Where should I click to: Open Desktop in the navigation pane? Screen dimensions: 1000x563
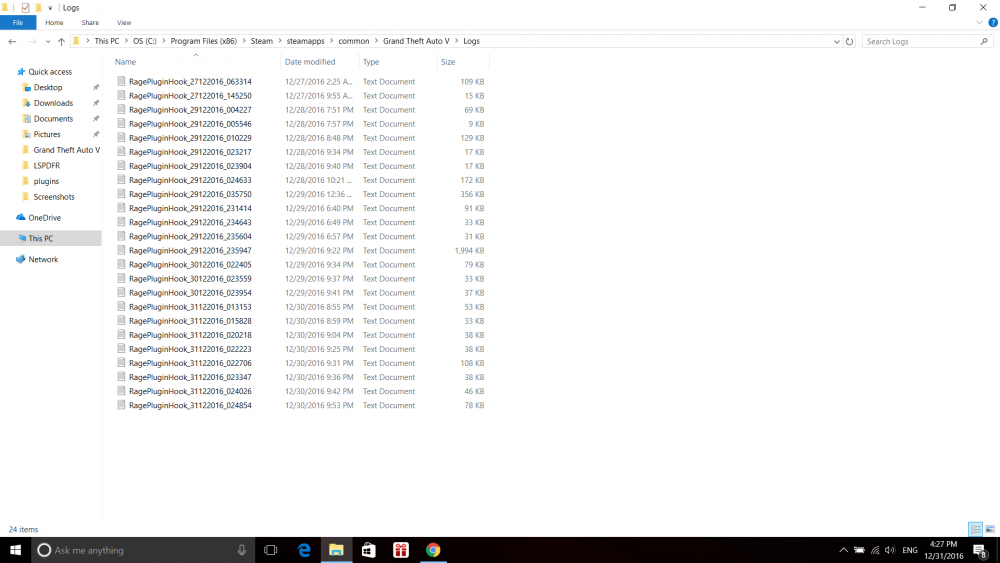point(48,87)
